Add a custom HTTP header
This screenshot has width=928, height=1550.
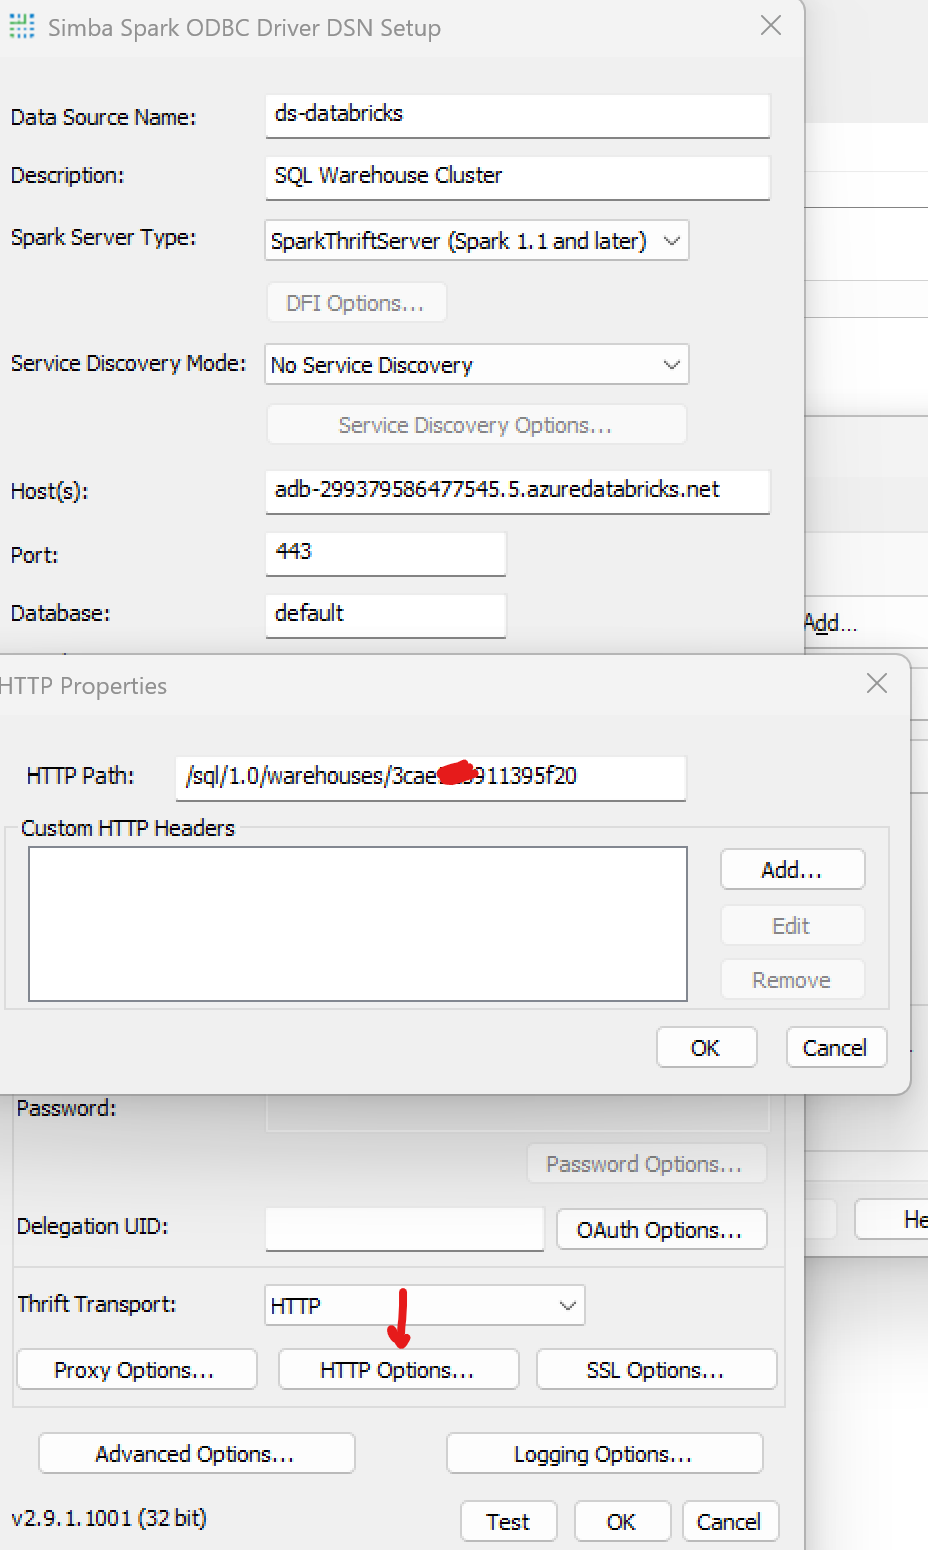tap(792, 870)
